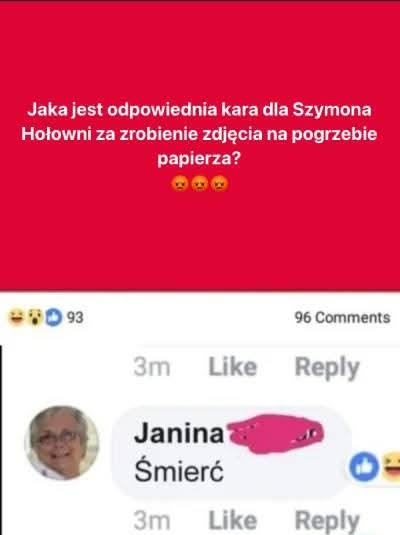The height and width of the screenshot is (535, 400).
Task: Click the first angry emoji in the post
Action: click(180, 184)
